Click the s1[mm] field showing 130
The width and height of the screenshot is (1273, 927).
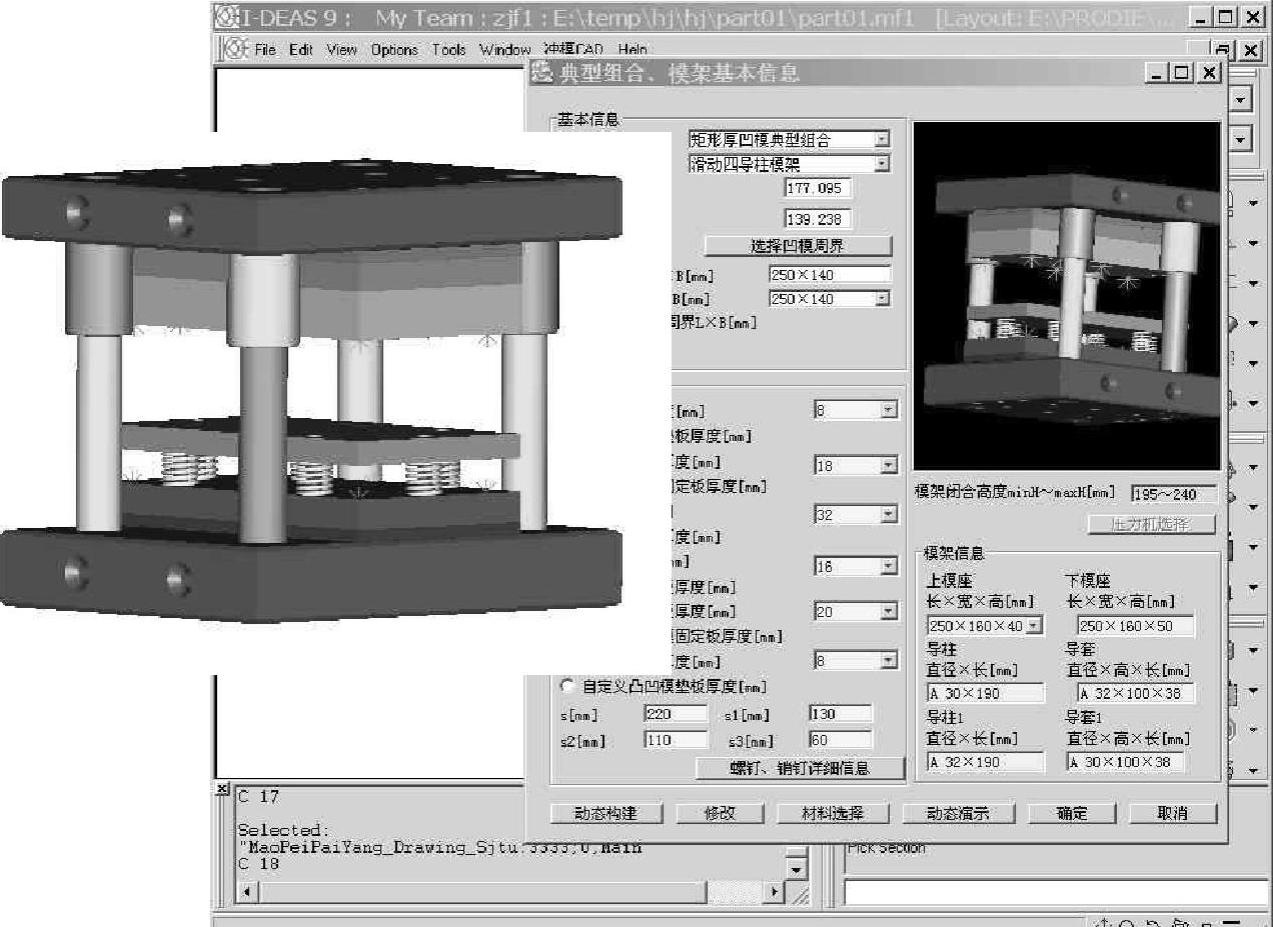(840, 714)
